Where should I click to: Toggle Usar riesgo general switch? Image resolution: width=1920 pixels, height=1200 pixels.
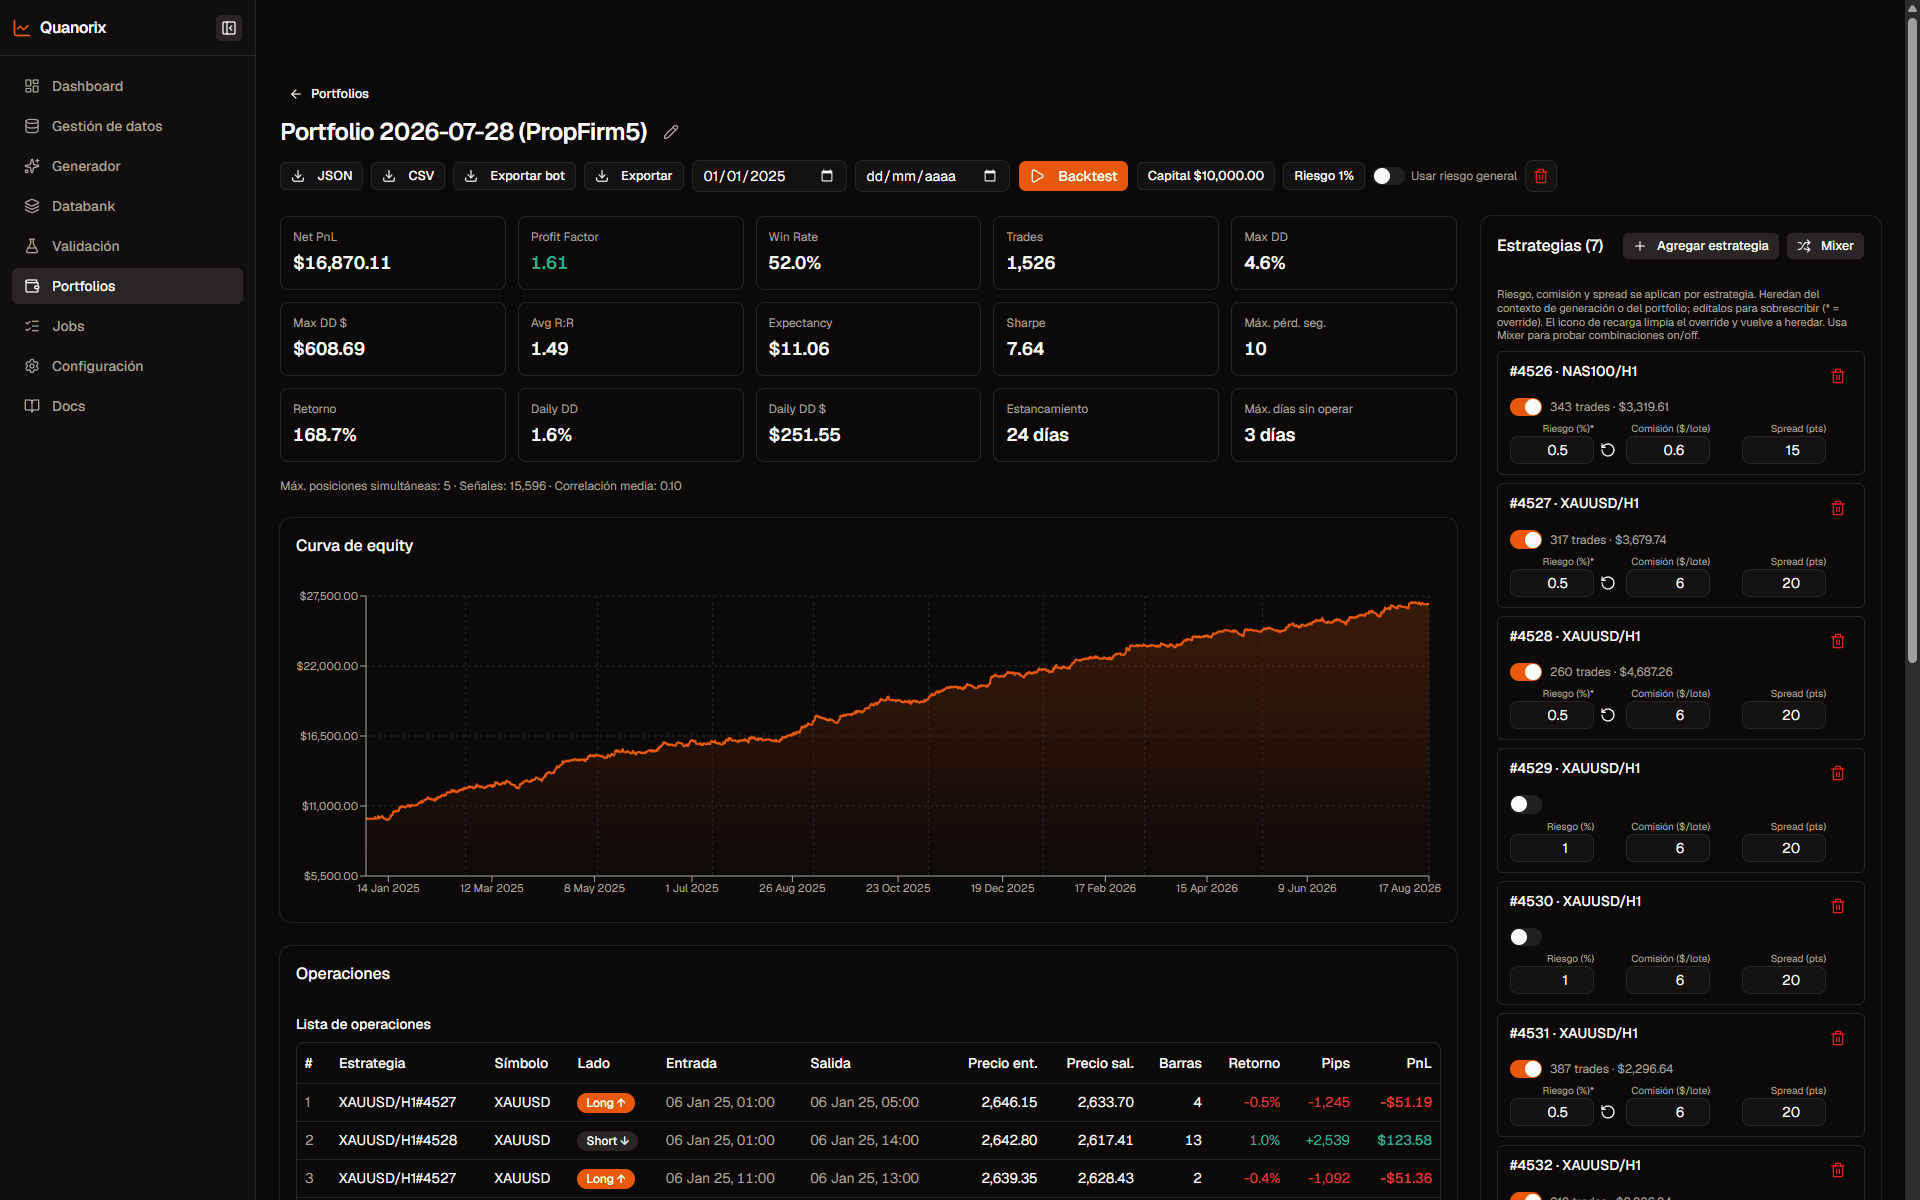pyautogui.click(x=1388, y=176)
